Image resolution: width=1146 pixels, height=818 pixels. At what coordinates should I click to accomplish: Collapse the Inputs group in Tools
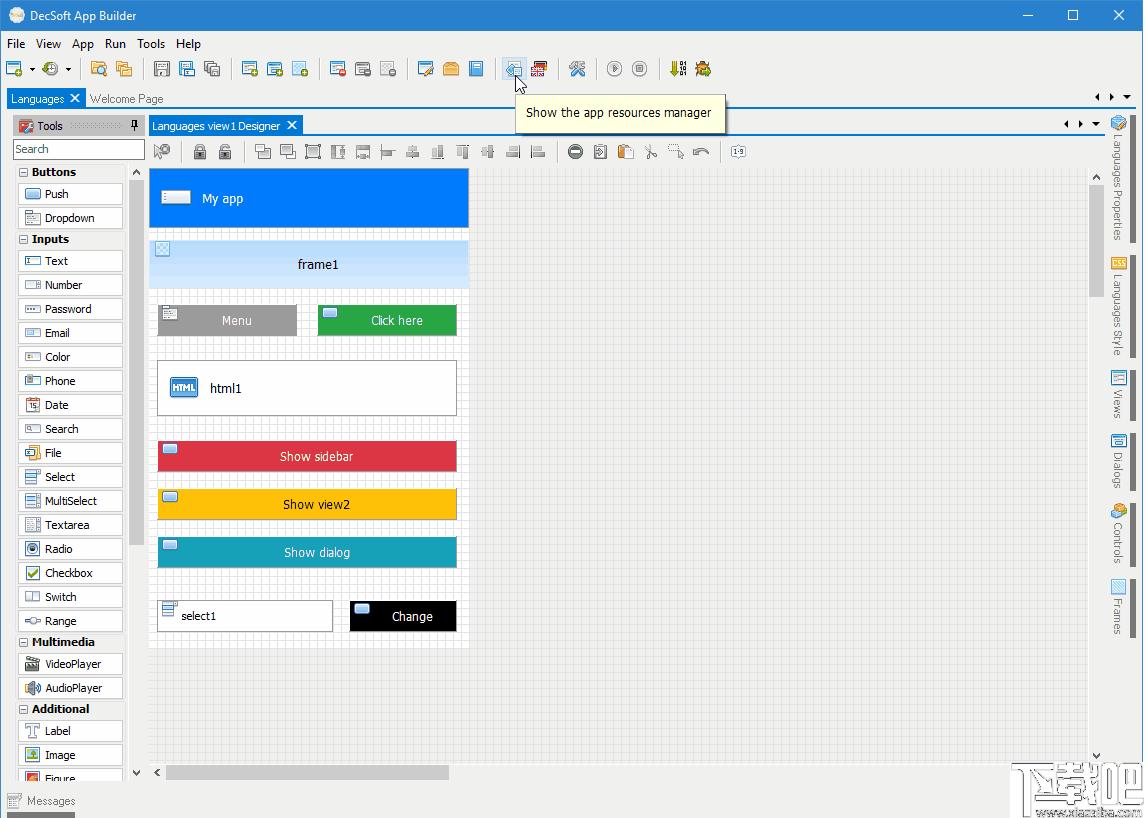(23, 240)
